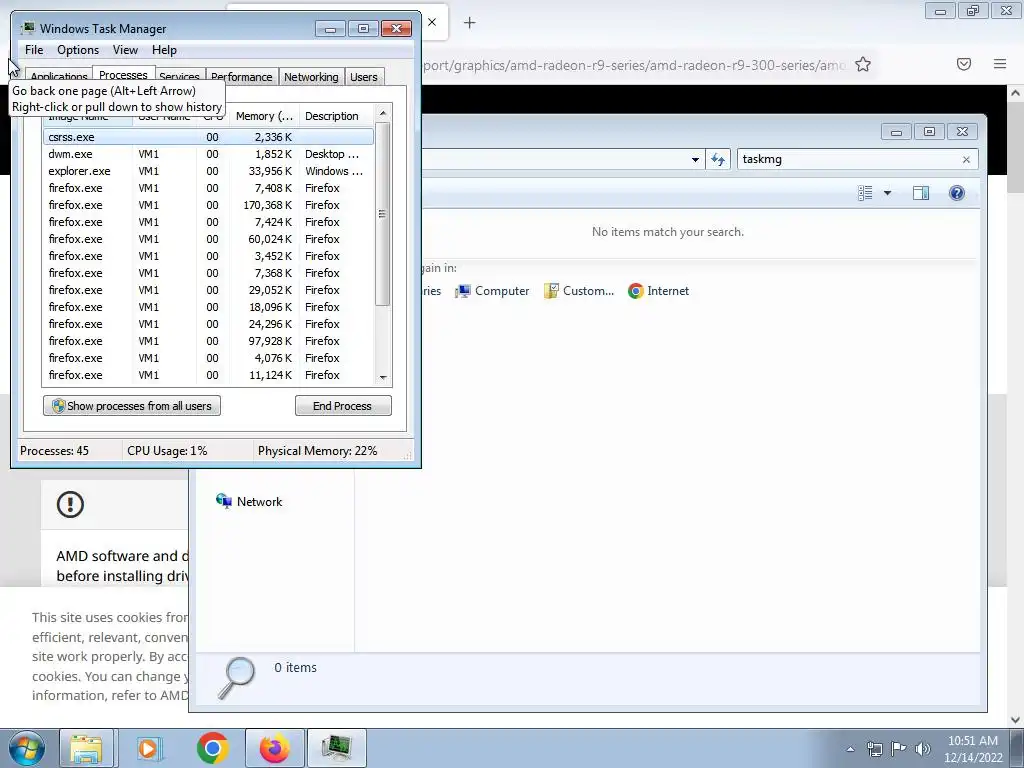Open Task Manager Options menu
The width and height of the screenshot is (1024, 768).
coord(78,50)
